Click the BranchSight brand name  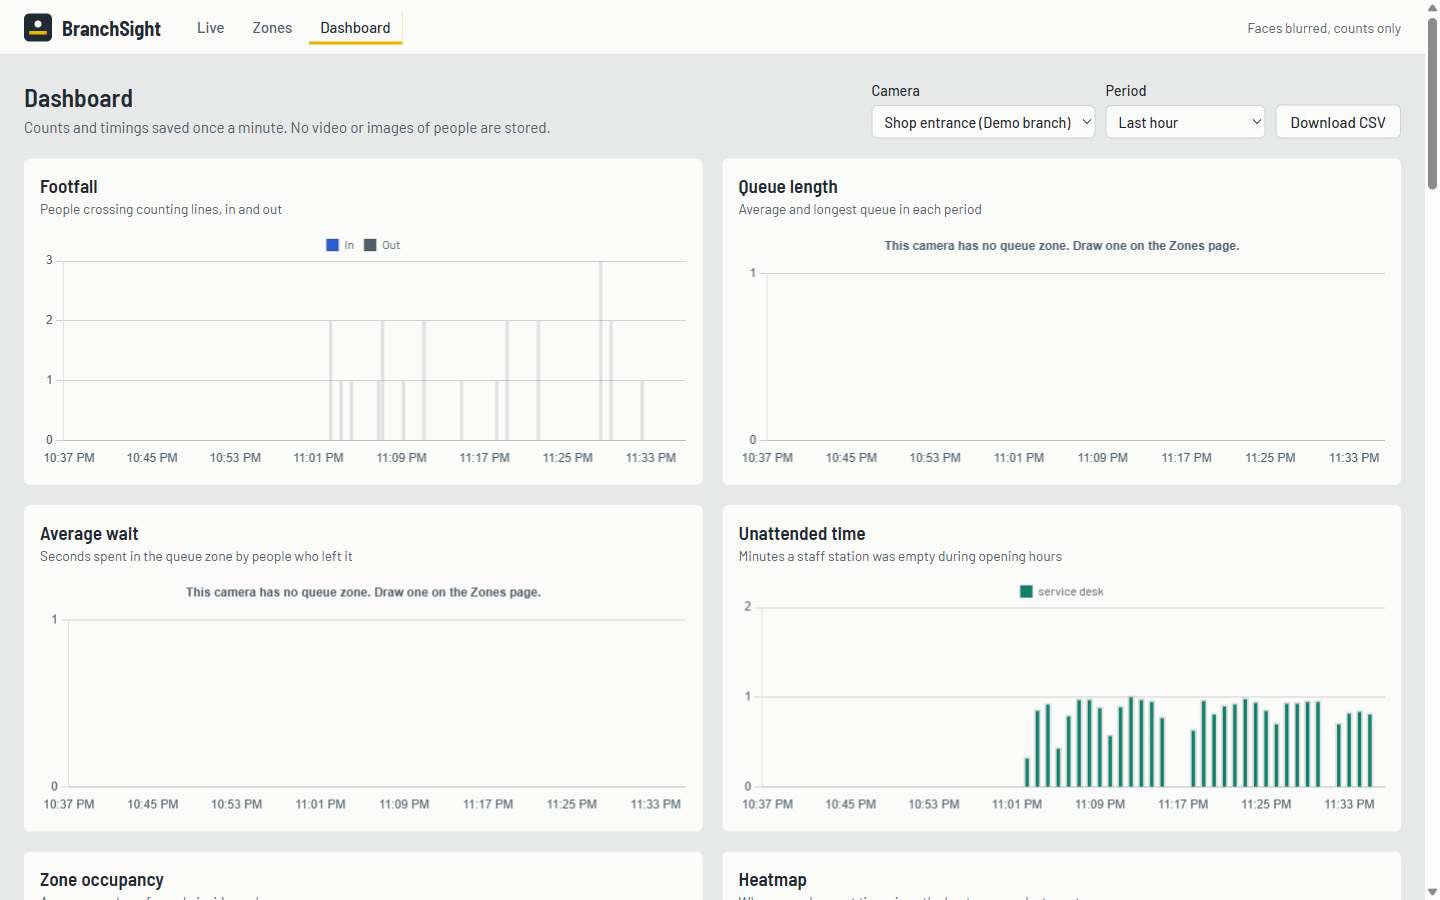point(111,29)
